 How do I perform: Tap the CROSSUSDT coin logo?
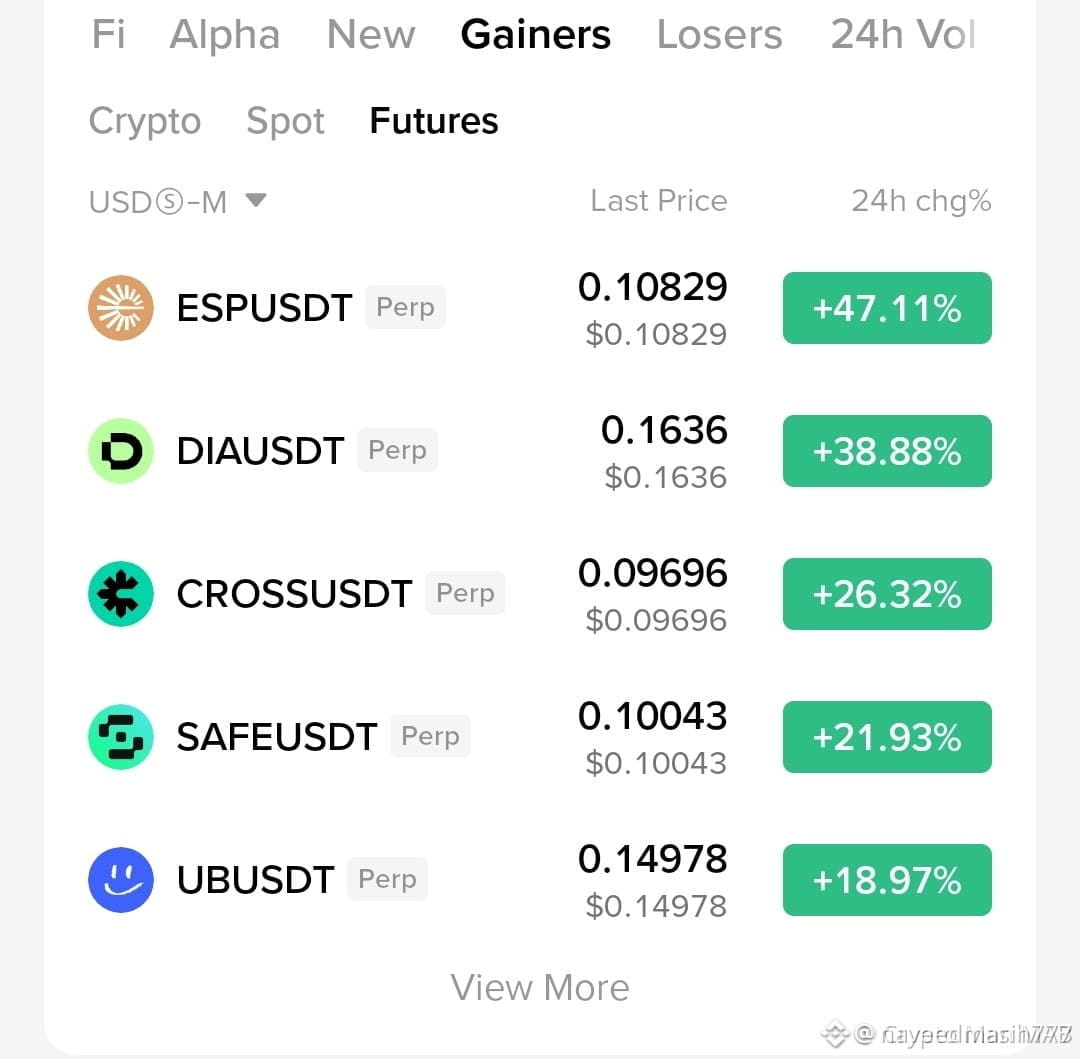[x=121, y=594]
